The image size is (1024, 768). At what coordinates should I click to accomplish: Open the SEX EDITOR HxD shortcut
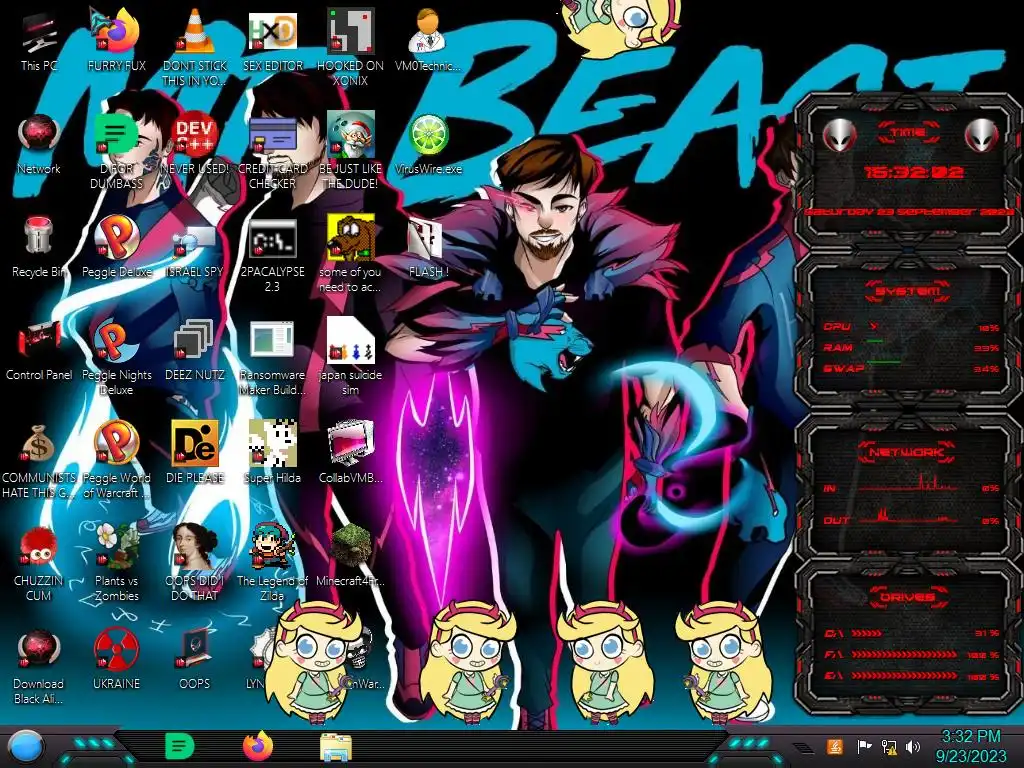click(x=272, y=42)
